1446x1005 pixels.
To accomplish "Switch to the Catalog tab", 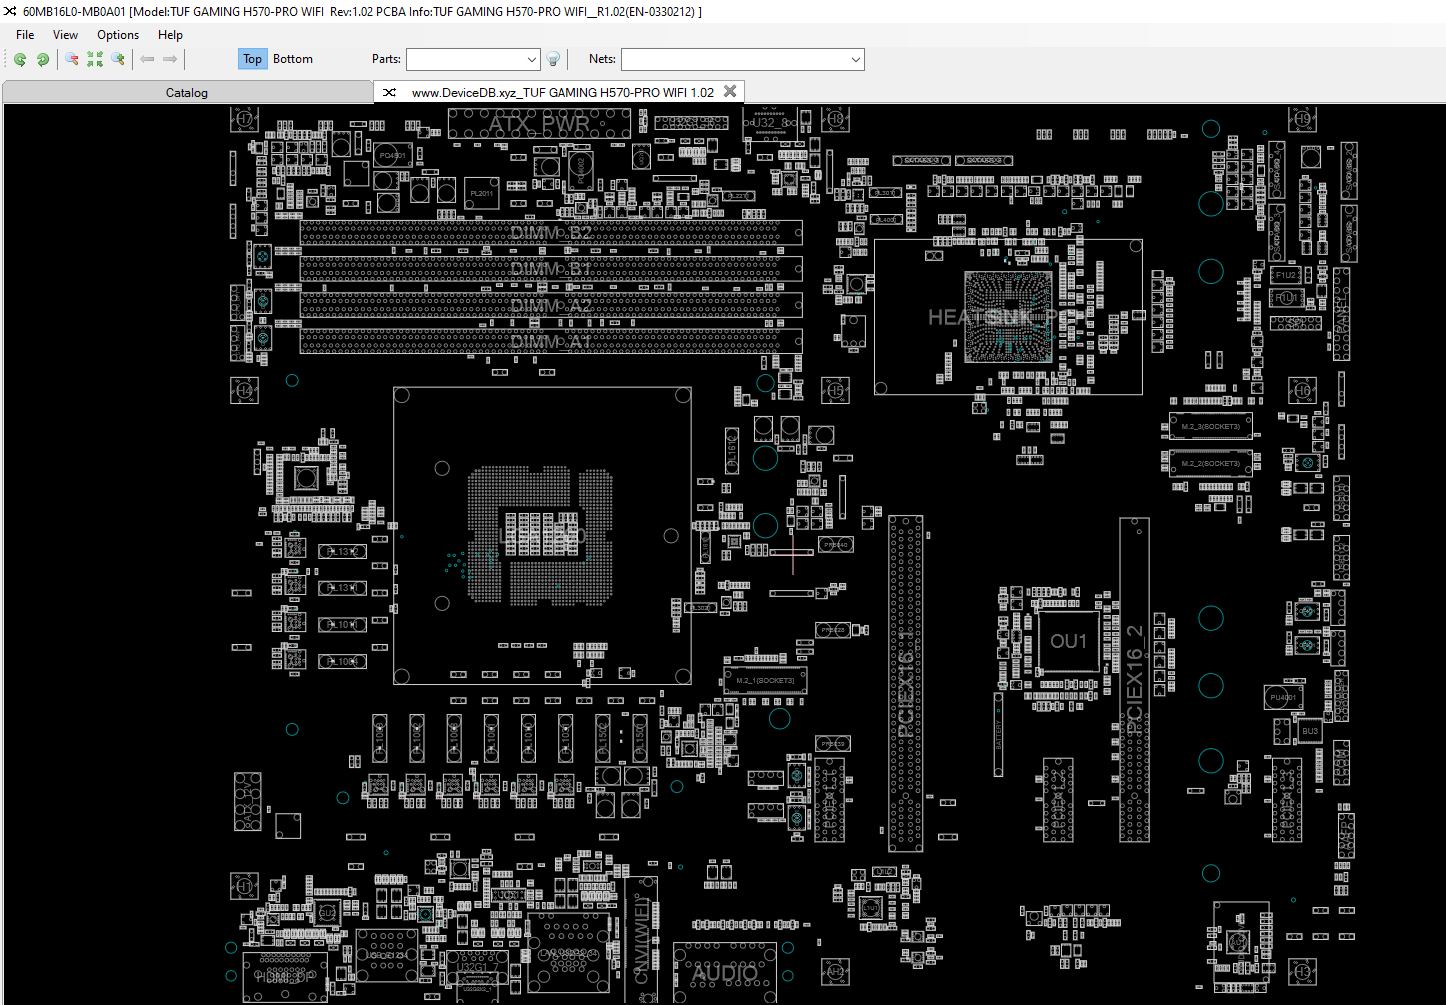I will (187, 92).
